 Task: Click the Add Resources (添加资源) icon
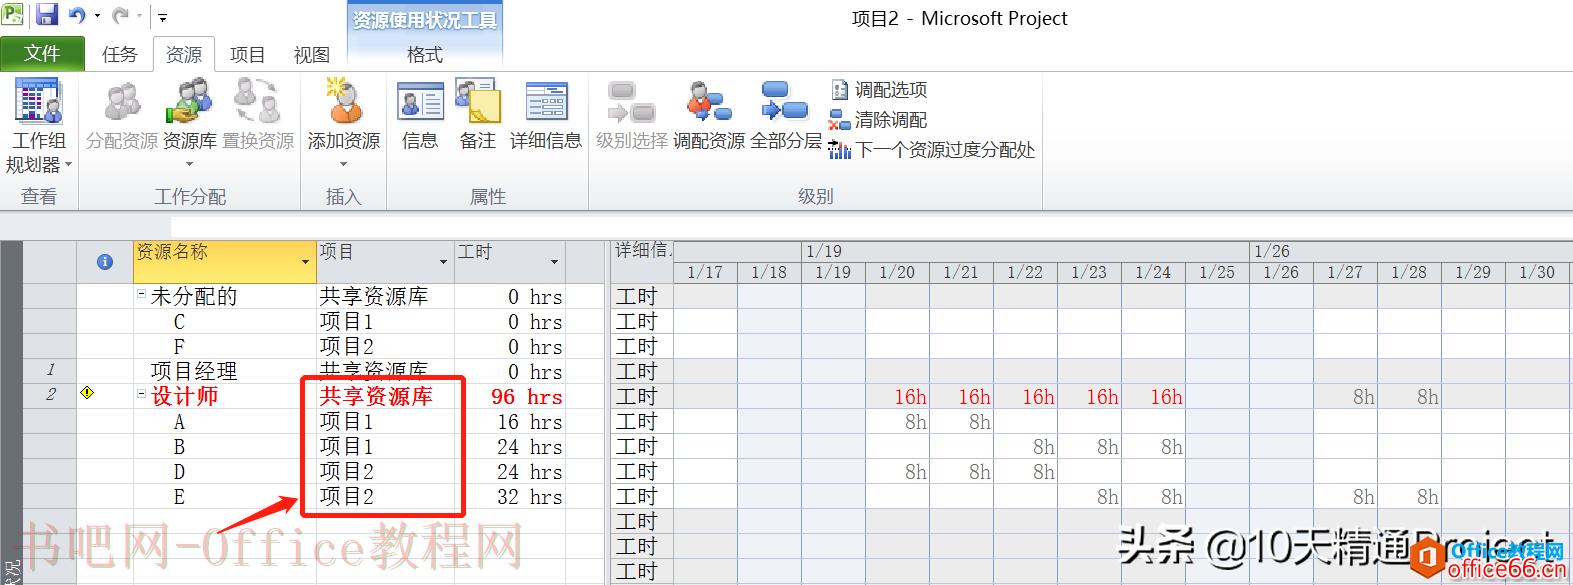pos(343,103)
